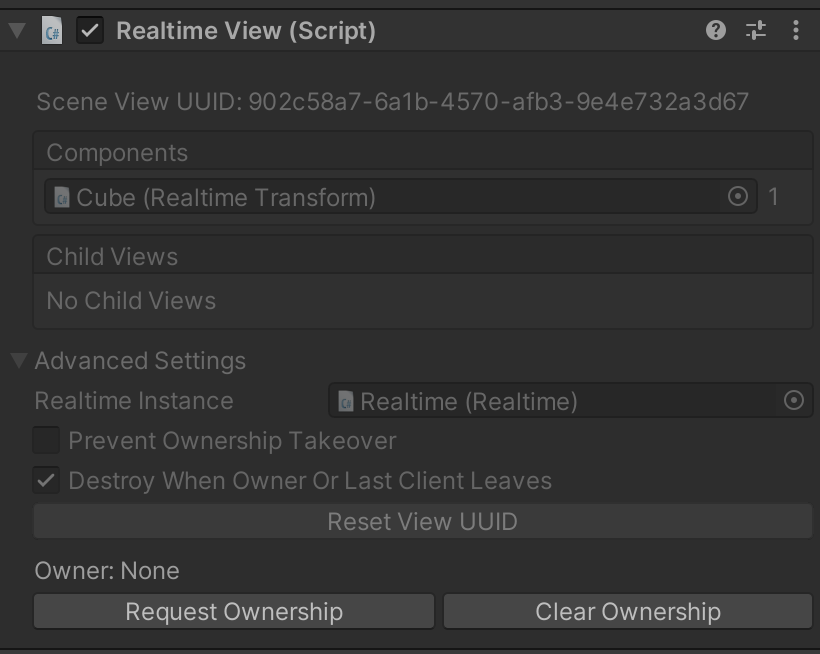
Task: Enable Prevent Ownership Takeover
Action: (46, 440)
